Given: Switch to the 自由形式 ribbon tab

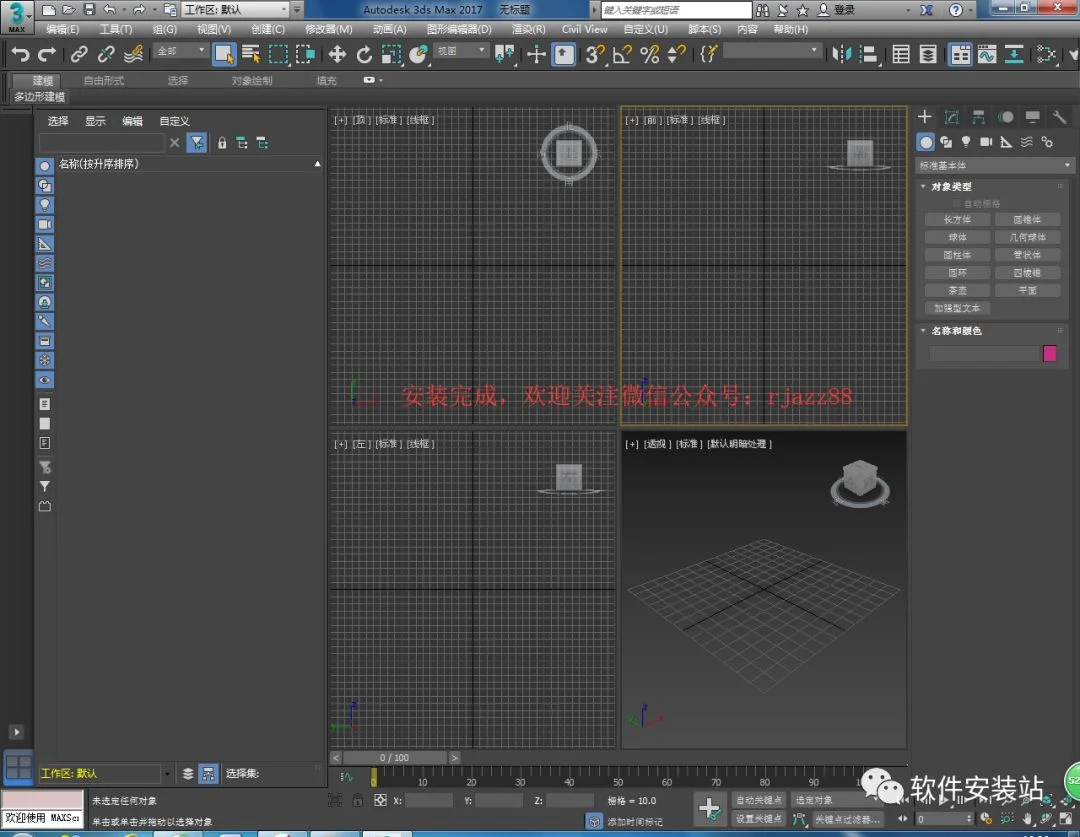Looking at the screenshot, I should click(103, 81).
